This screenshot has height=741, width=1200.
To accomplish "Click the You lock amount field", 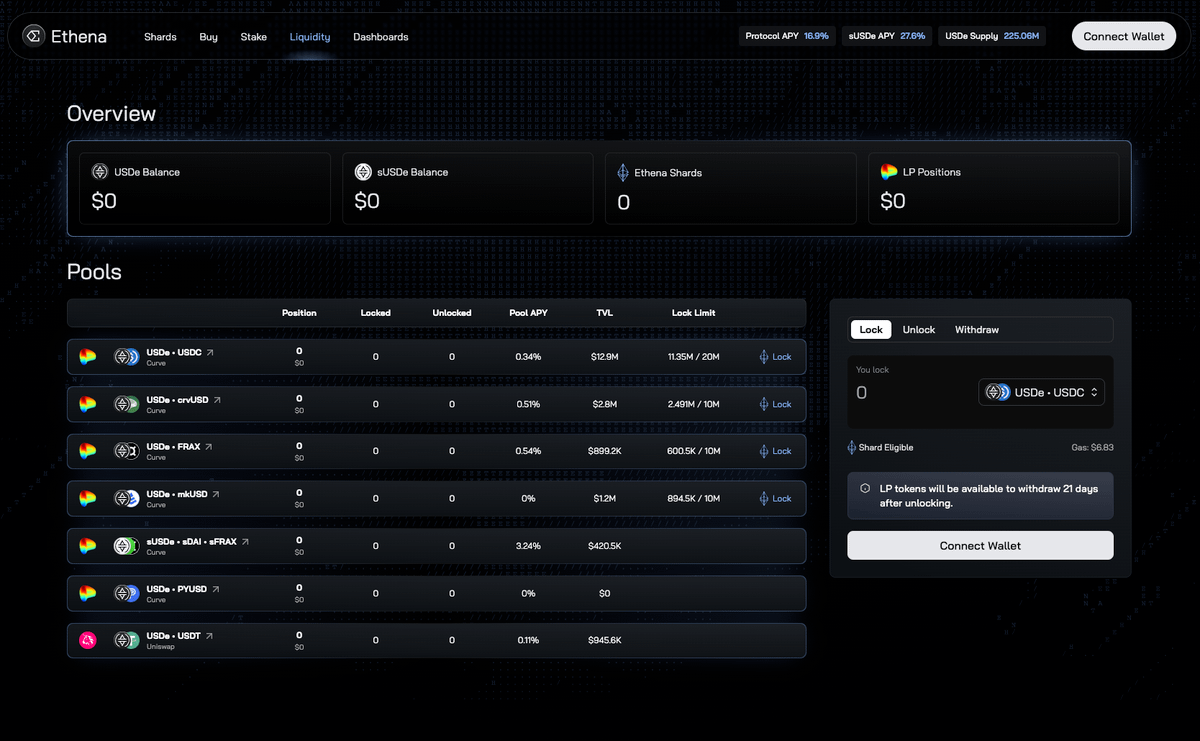I will pyautogui.click(x=910, y=393).
